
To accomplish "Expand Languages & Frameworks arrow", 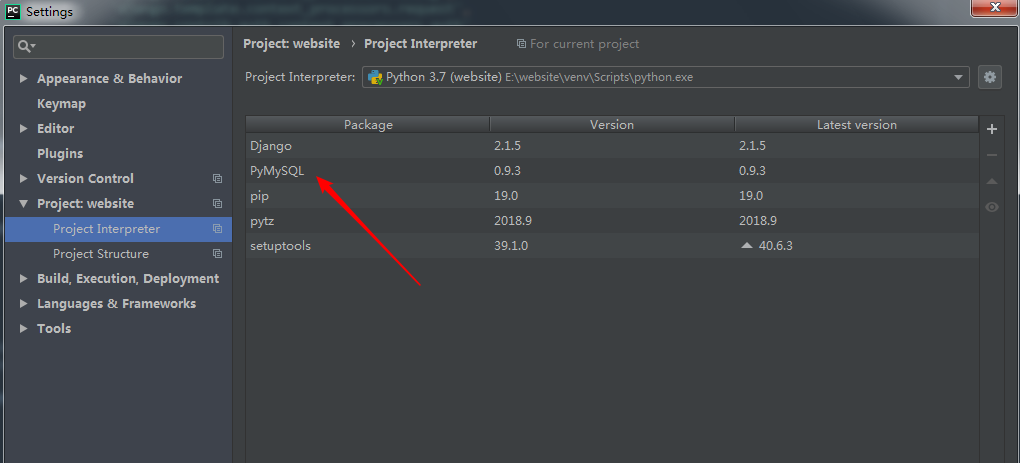I will 23,304.
